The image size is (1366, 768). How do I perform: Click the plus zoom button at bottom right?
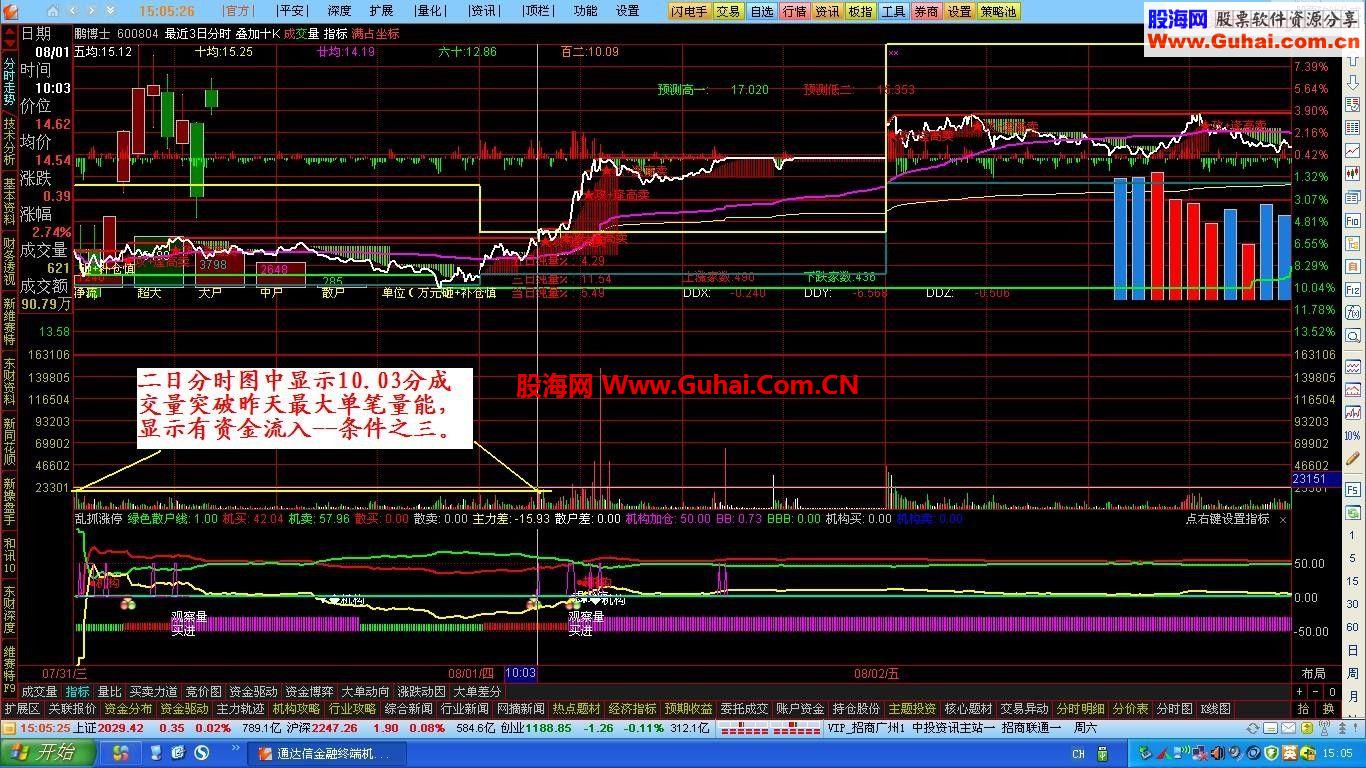(x=1299, y=691)
